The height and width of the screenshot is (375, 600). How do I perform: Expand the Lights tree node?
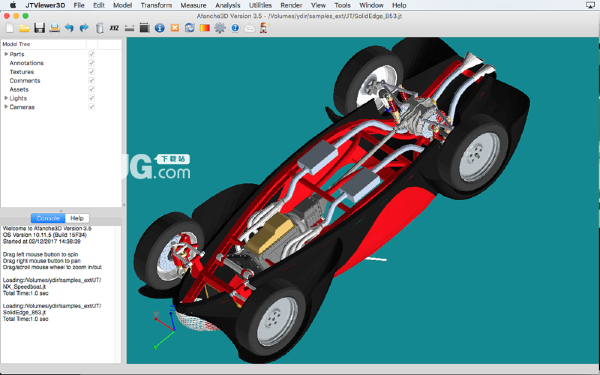pyautogui.click(x=6, y=98)
